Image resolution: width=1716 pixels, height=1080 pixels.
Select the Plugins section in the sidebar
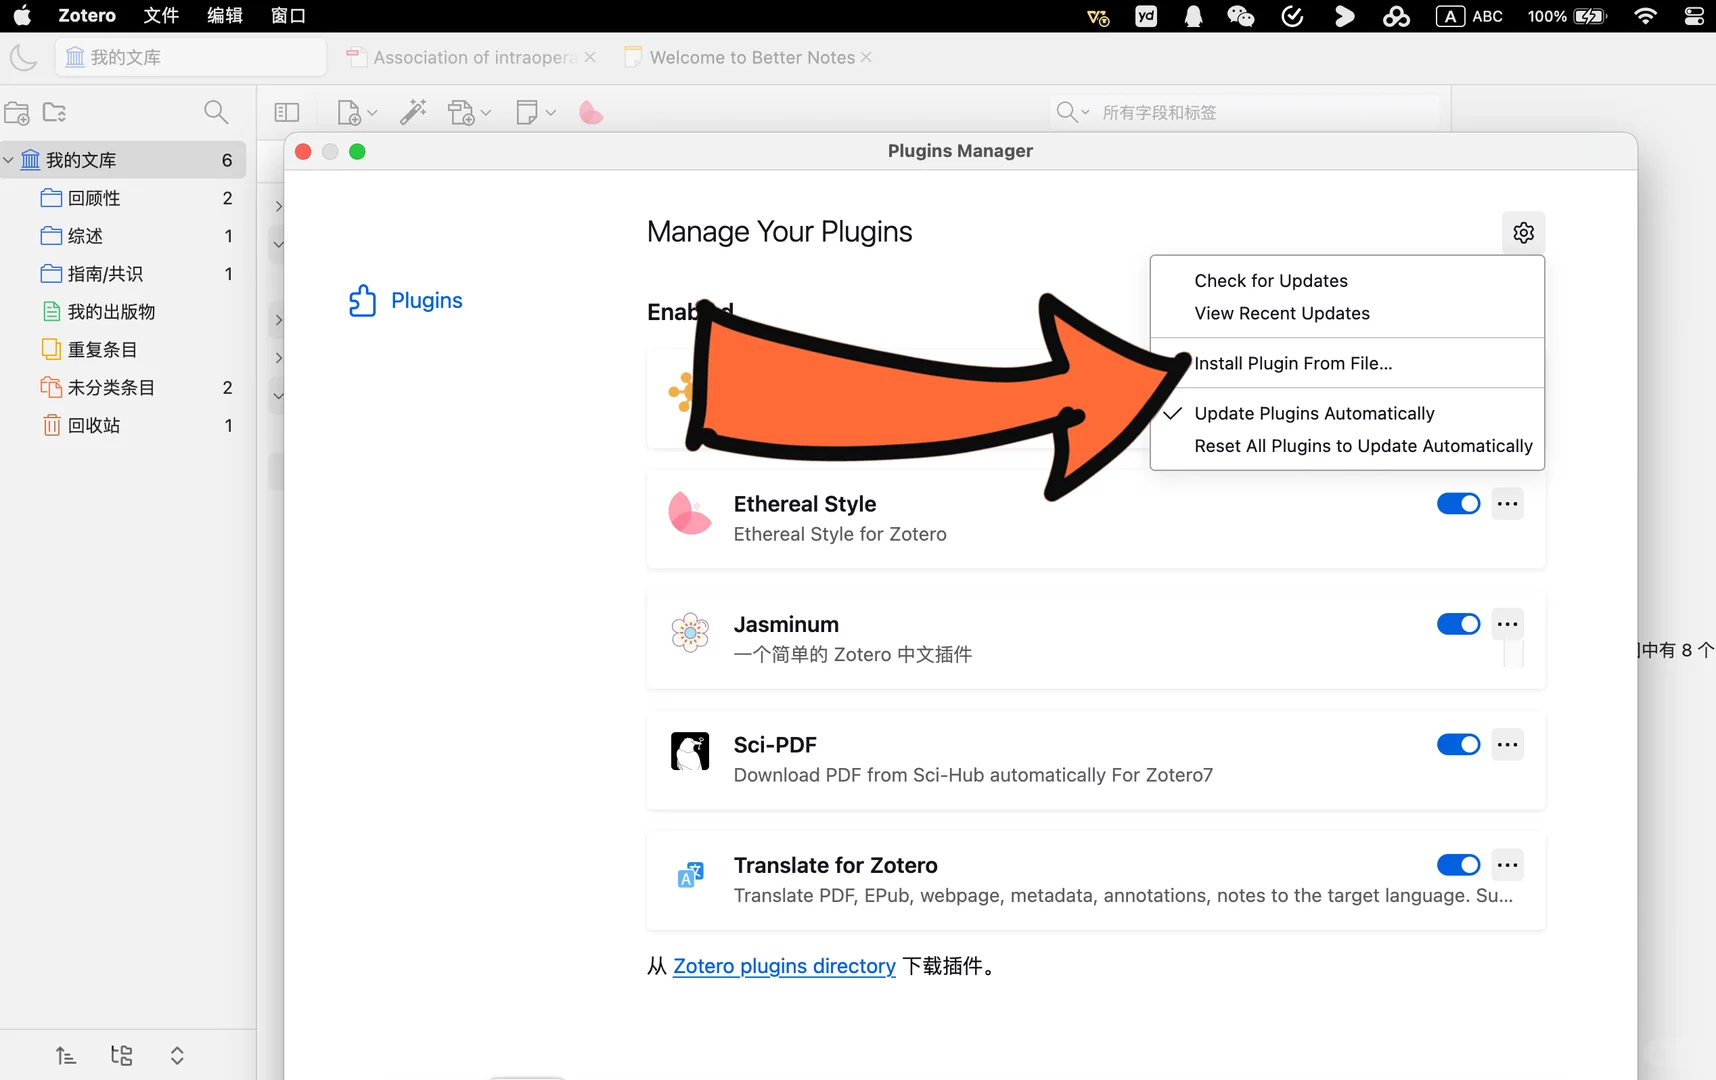(x=405, y=301)
